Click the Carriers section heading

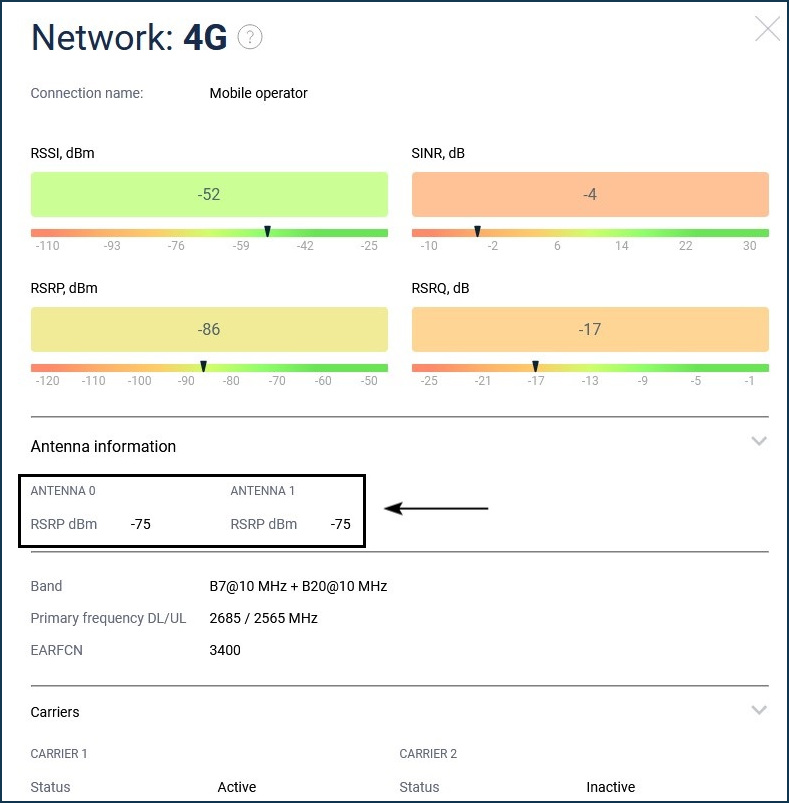point(55,712)
